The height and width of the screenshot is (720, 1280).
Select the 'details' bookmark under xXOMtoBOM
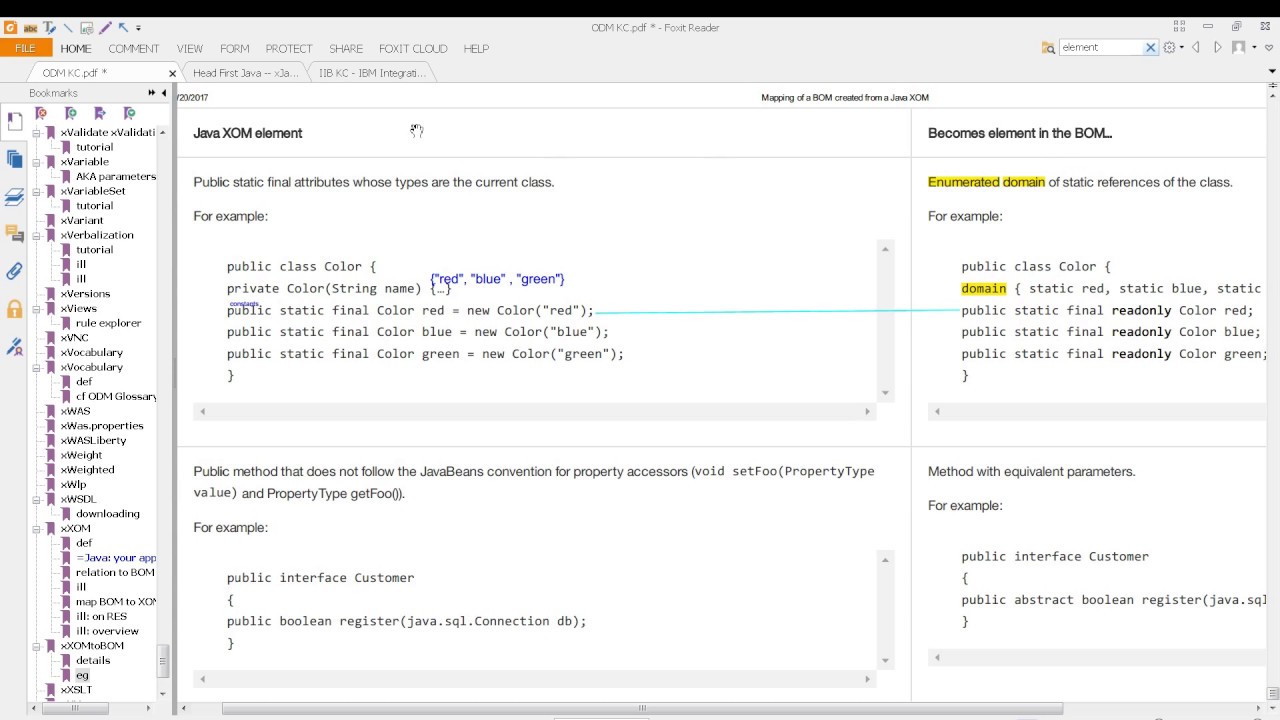tap(93, 660)
